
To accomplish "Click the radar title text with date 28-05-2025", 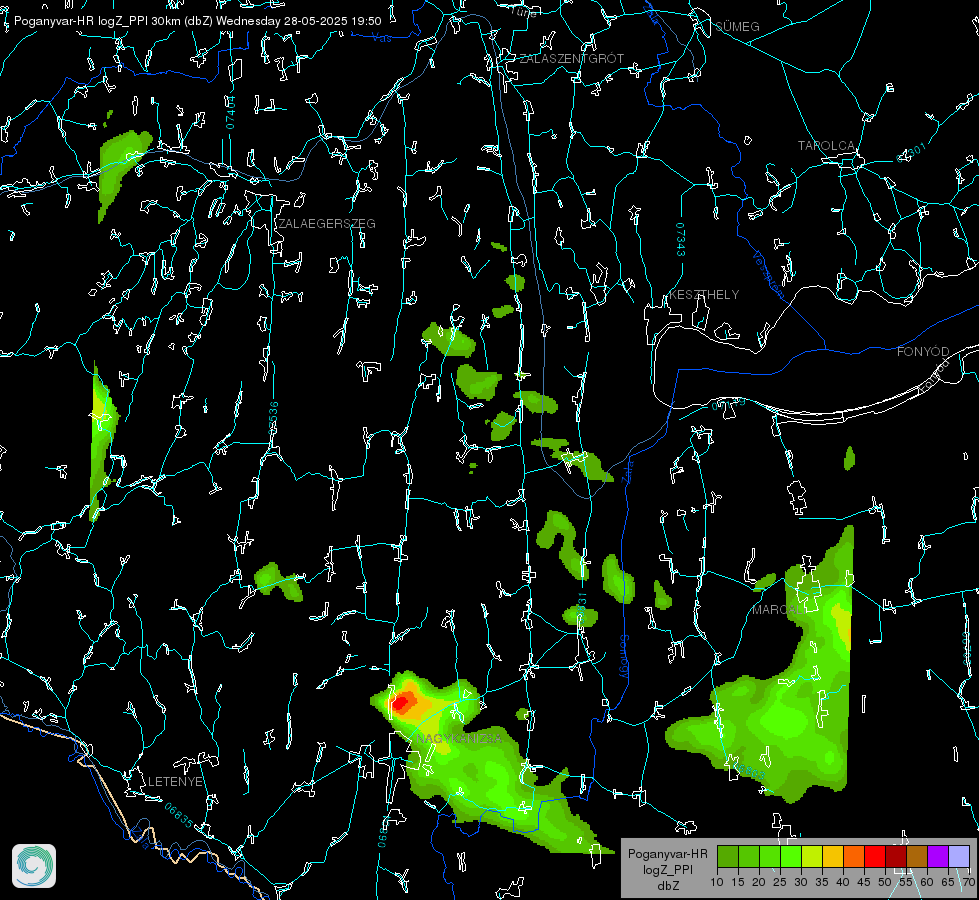I will click(x=197, y=21).
